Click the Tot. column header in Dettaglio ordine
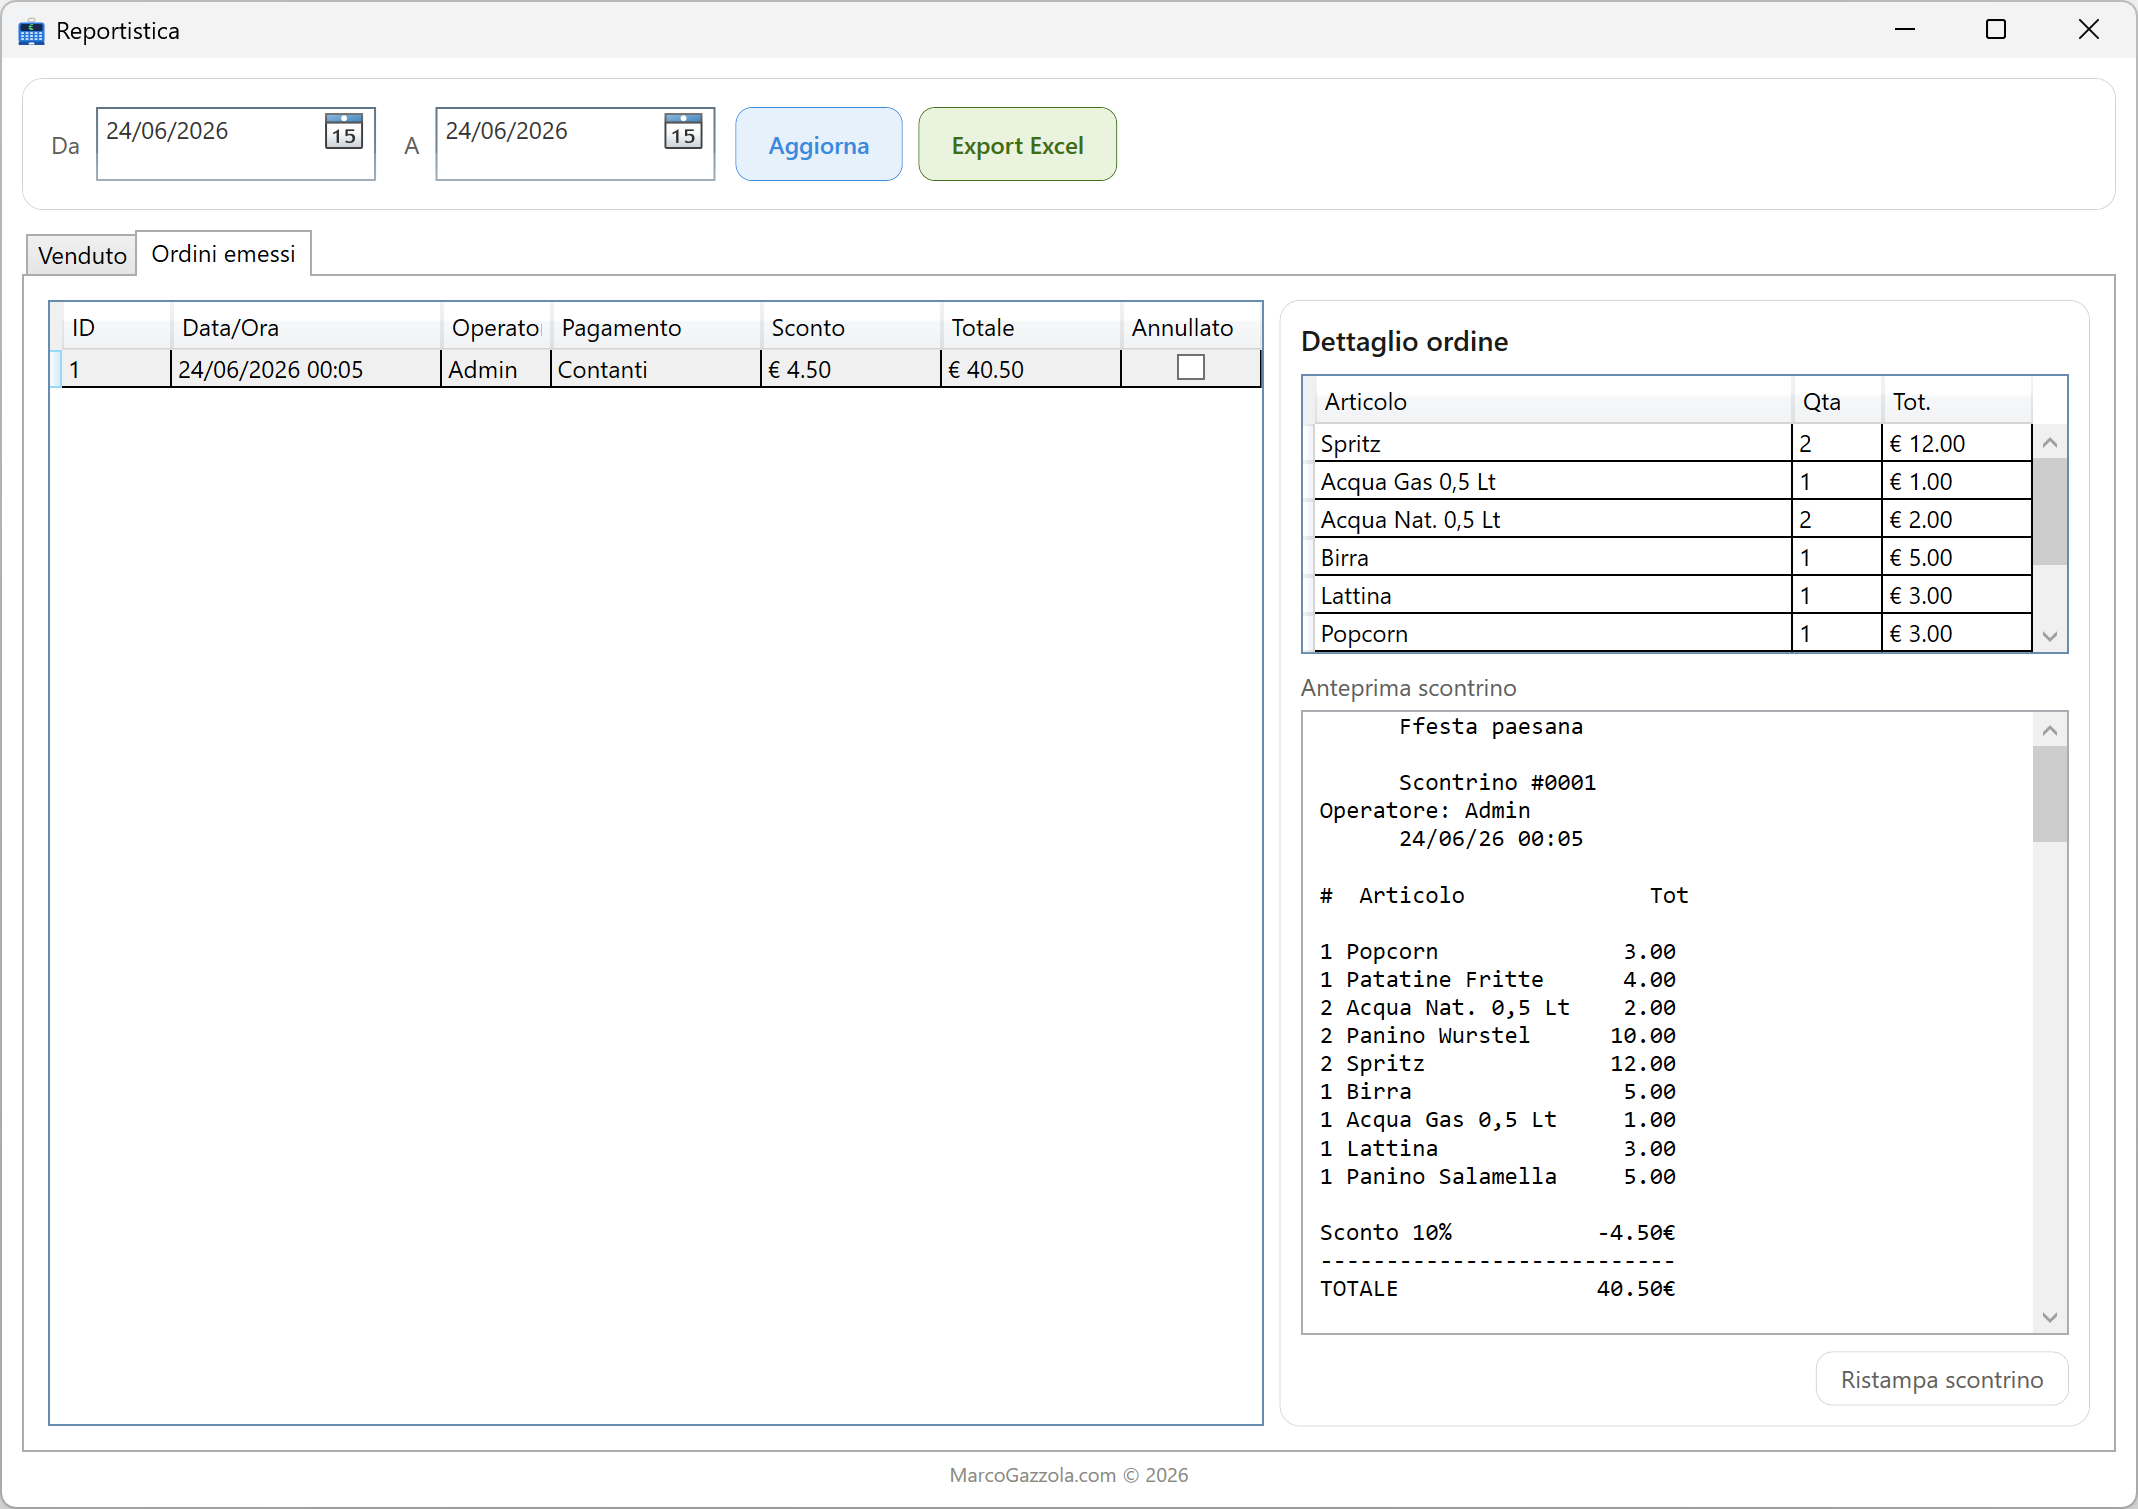Image resolution: width=2138 pixels, height=1509 pixels. 1957,401
